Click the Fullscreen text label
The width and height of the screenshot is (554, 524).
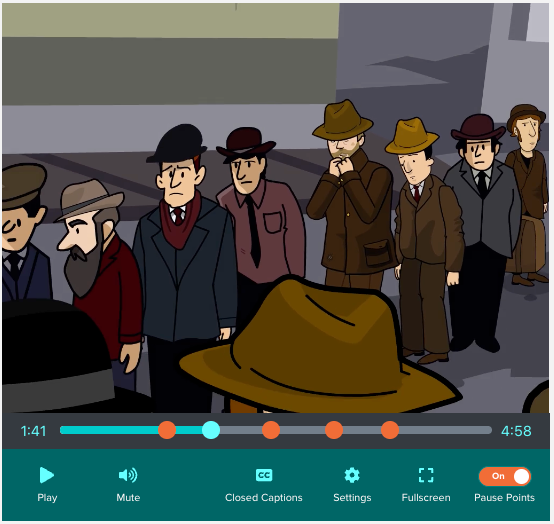pyautogui.click(x=426, y=497)
